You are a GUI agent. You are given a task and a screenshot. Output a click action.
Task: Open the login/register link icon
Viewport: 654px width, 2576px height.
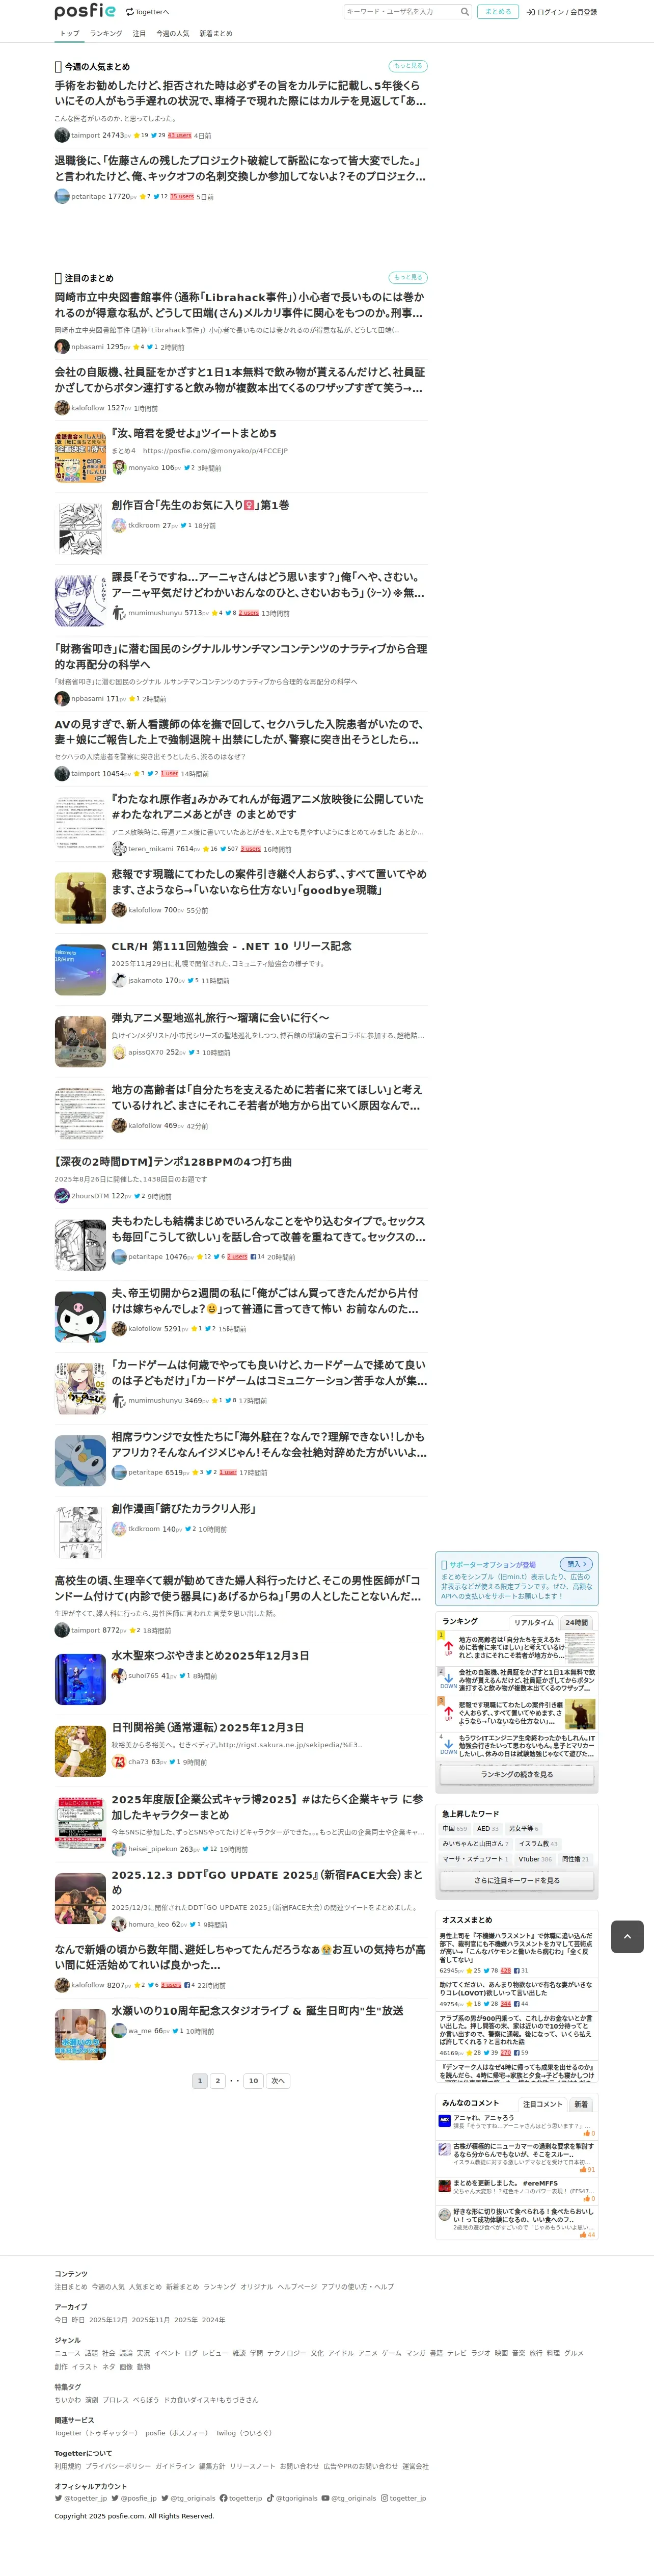[530, 12]
